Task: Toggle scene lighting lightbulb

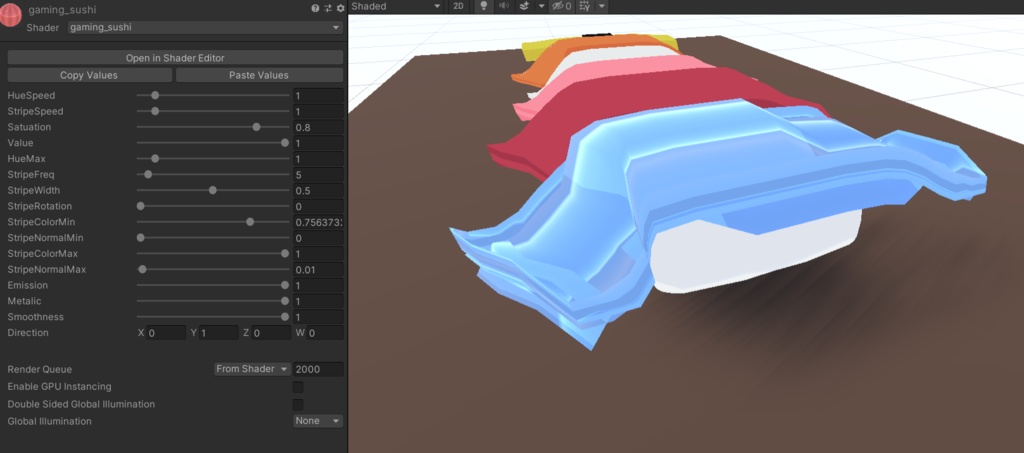Action: 484,7
